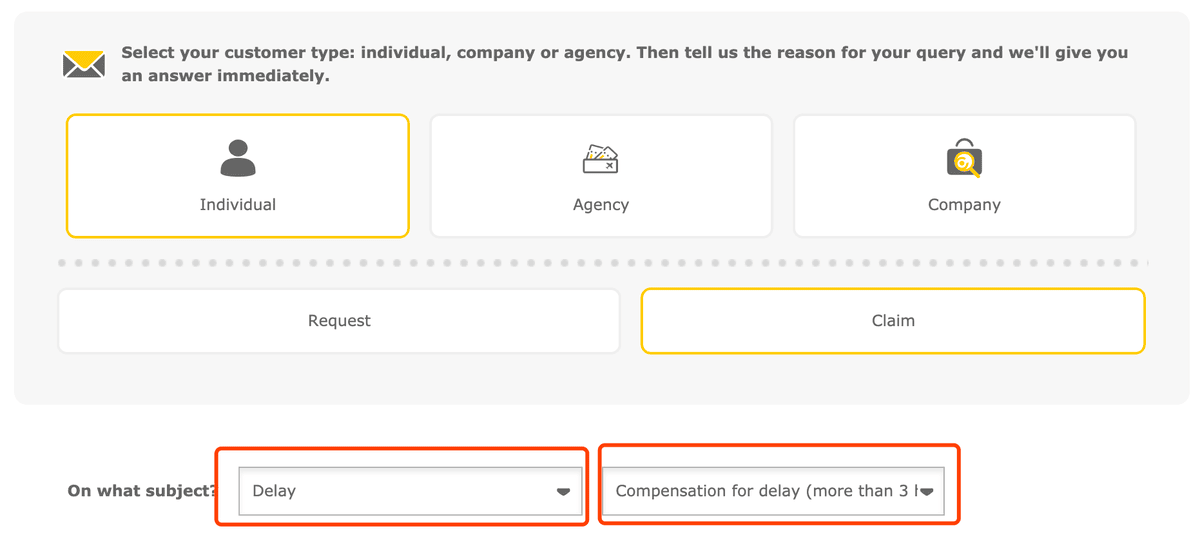Click the Individual person silhouette icon
Viewport: 1200px width, 544px height.
coord(238,158)
